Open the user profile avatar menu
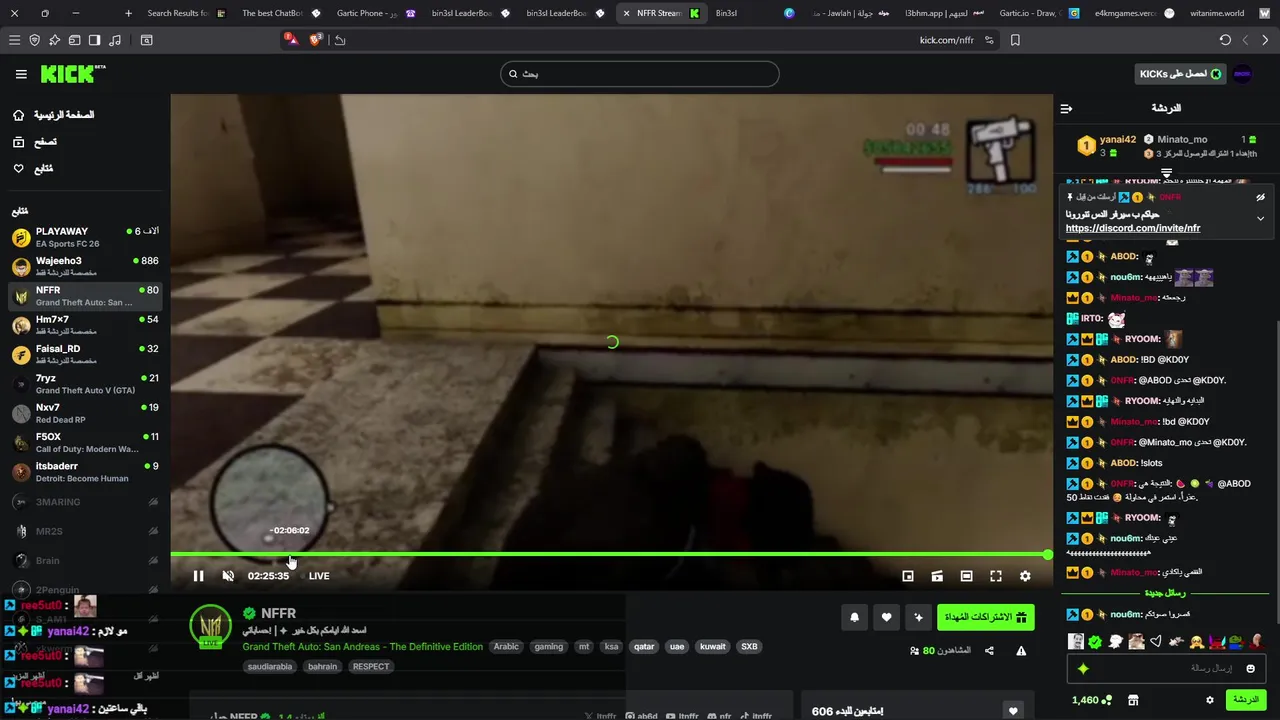The width and height of the screenshot is (1280, 720). point(1242,74)
